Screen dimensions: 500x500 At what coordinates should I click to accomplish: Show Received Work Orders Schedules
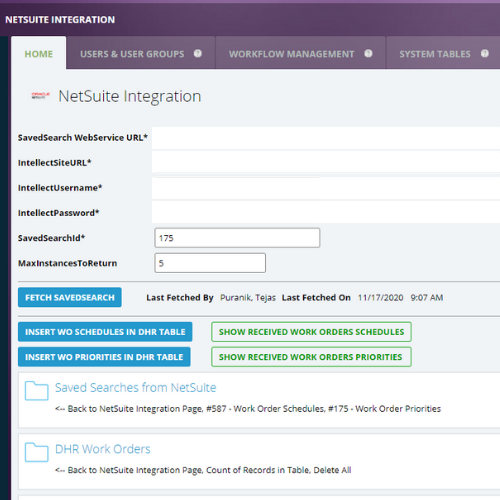311,332
